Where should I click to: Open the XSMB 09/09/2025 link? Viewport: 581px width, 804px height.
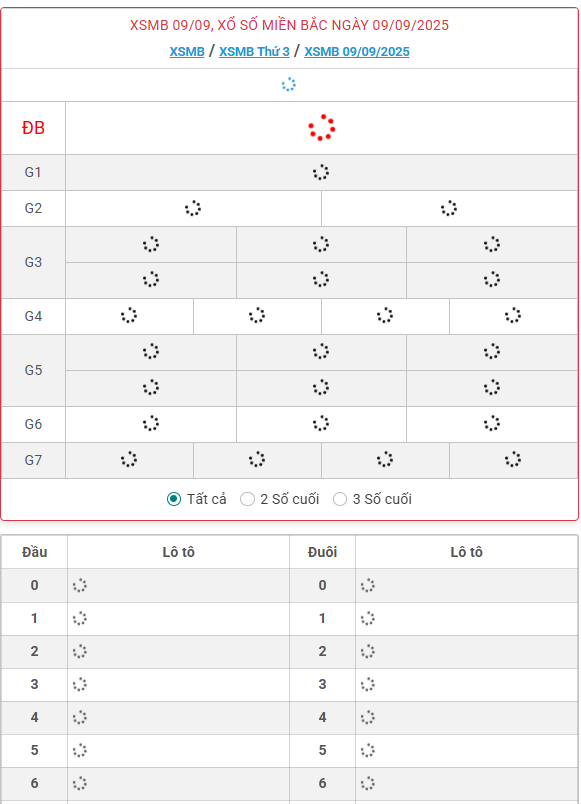click(x=357, y=52)
